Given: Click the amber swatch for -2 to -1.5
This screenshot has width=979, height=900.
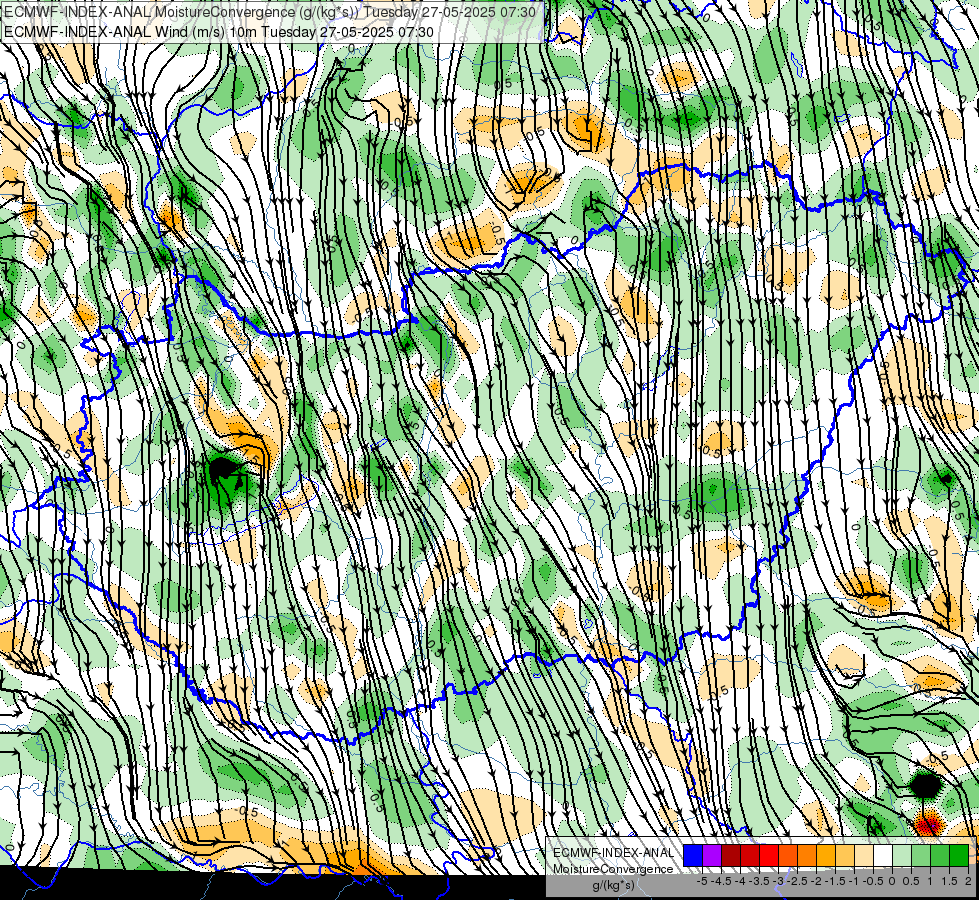Looking at the screenshot, I should coord(826,856).
